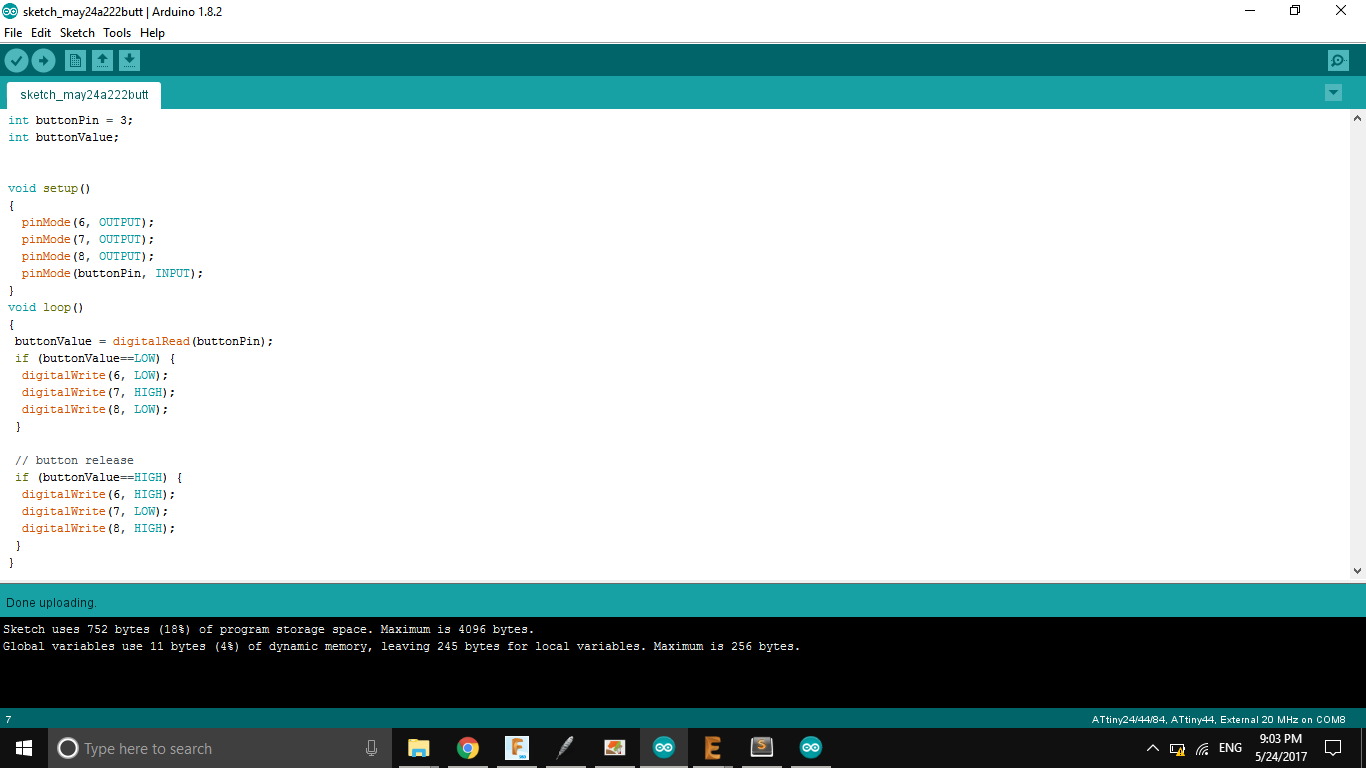Click 'digitalWrite(6, HIGH);' code line
The image size is (1366, 768).
point(98,494)
